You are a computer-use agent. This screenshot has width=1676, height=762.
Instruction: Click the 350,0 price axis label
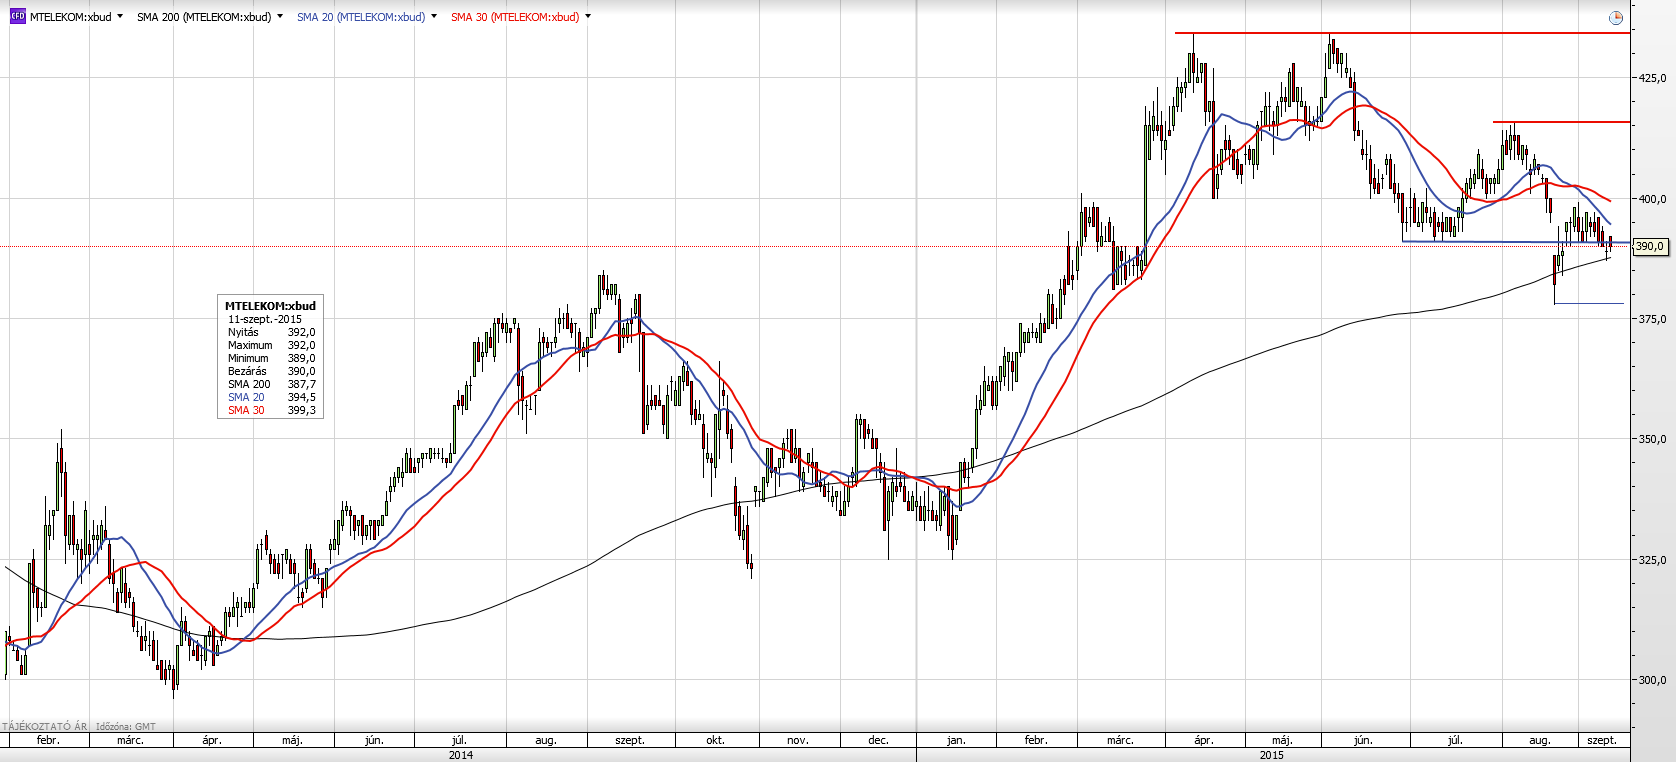click(1652, 439)
